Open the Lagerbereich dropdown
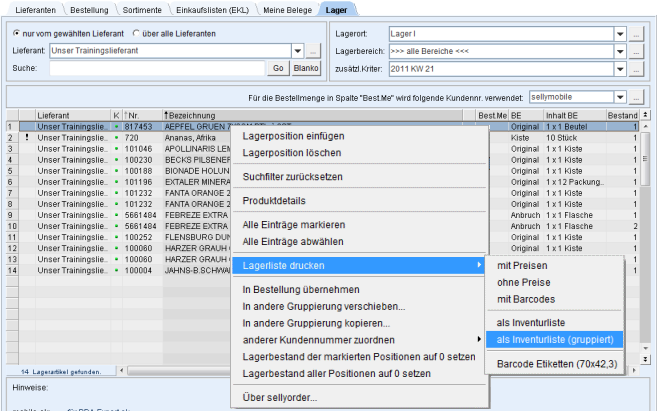 click(x=620, y=50)
